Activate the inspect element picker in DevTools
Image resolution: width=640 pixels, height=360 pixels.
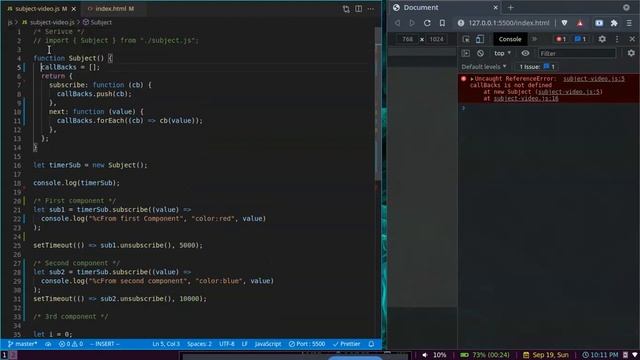pyautogui.click(x=466, y=39)
